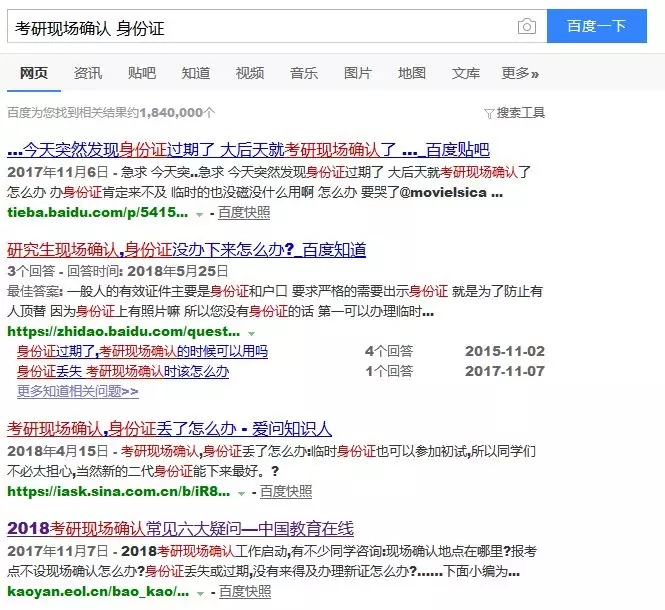
Task: Click the 百度一下 search button
Action: tap(596, 27)
